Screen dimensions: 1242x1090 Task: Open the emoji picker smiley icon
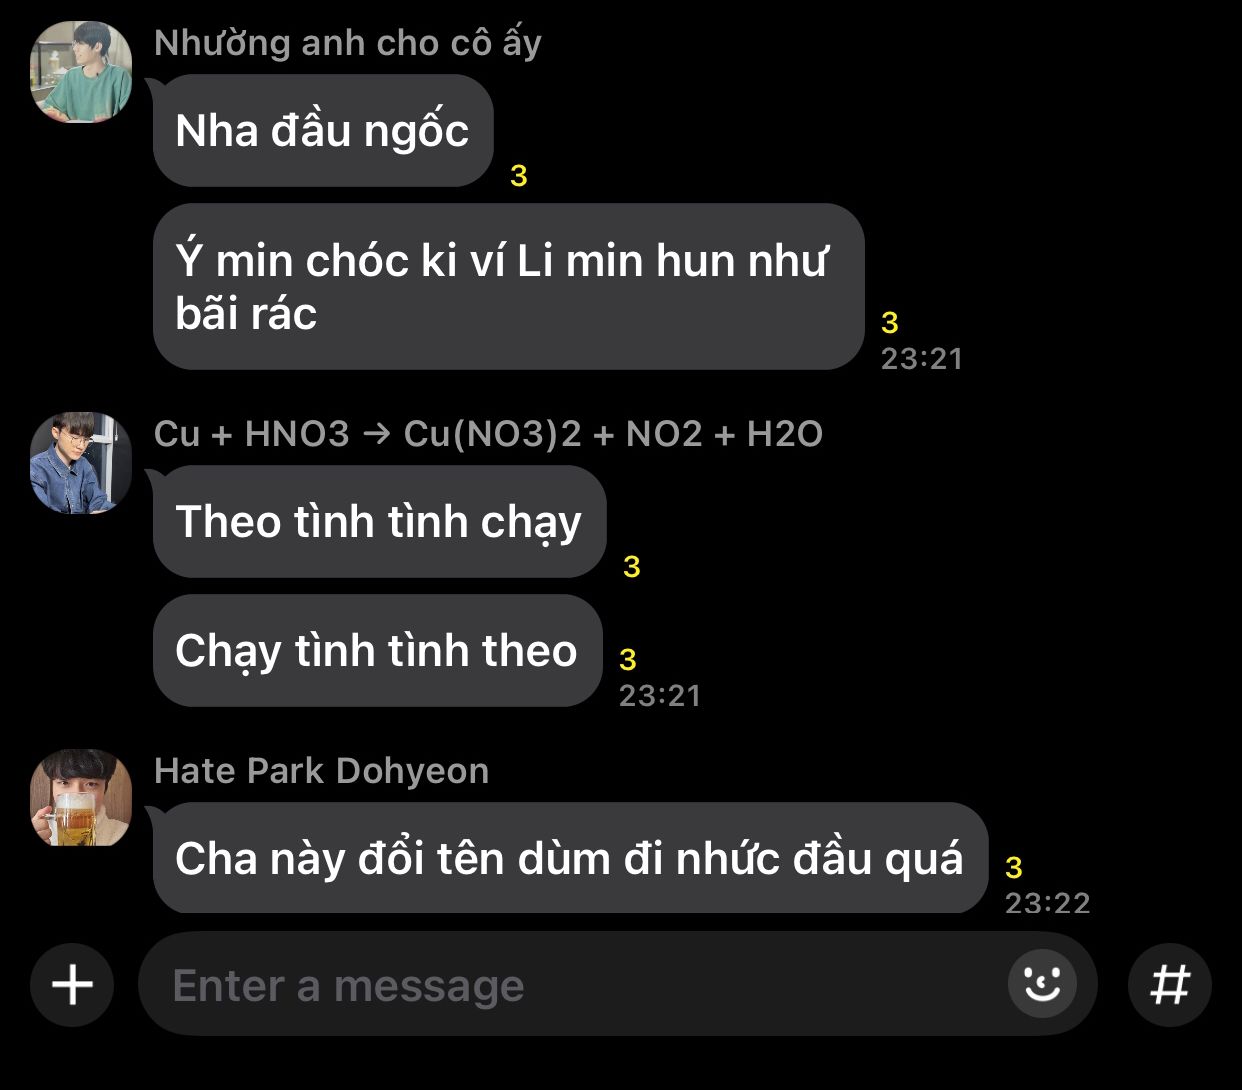1042,985
